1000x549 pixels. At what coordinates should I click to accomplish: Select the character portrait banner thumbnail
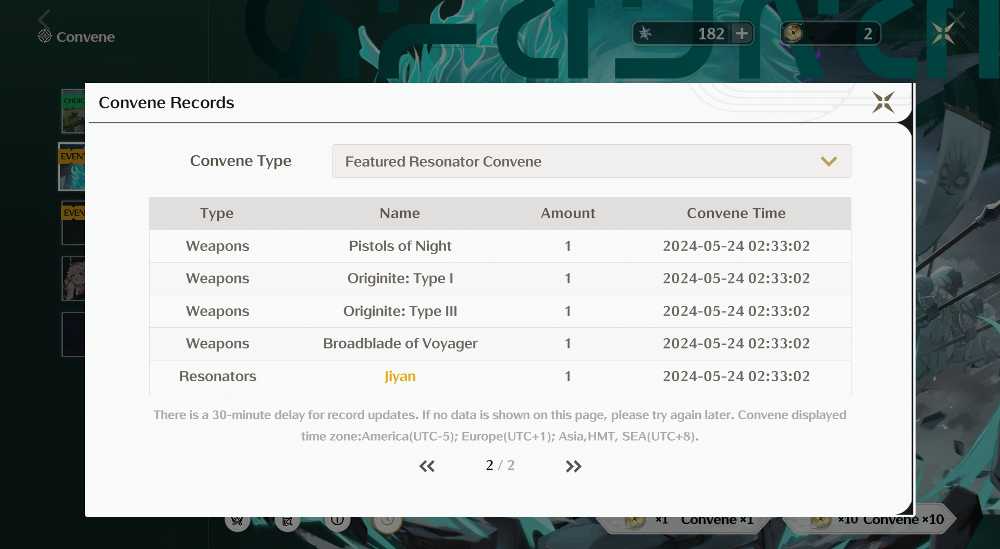click(x=73, y=279)
